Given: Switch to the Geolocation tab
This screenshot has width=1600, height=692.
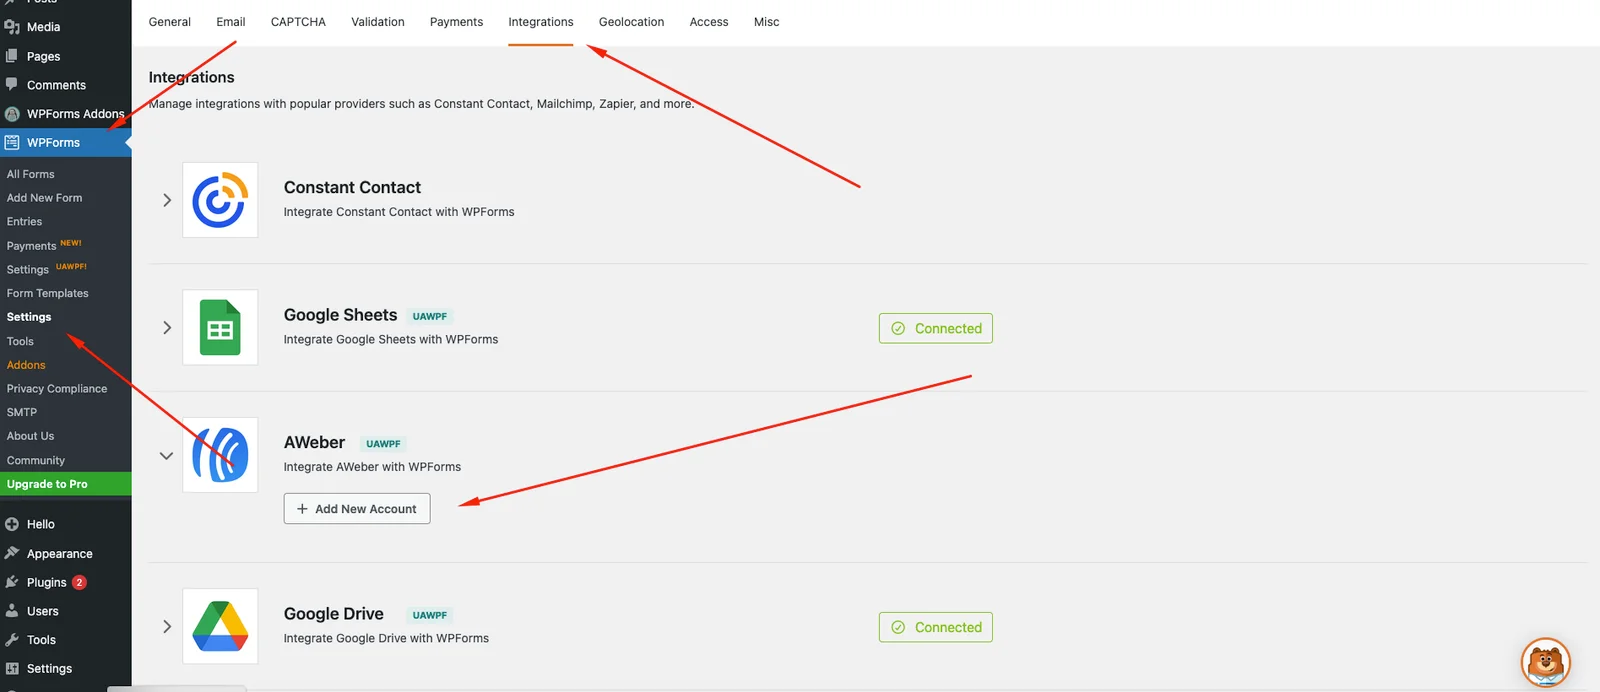Looking at the screenshot, I should (631, 22).
